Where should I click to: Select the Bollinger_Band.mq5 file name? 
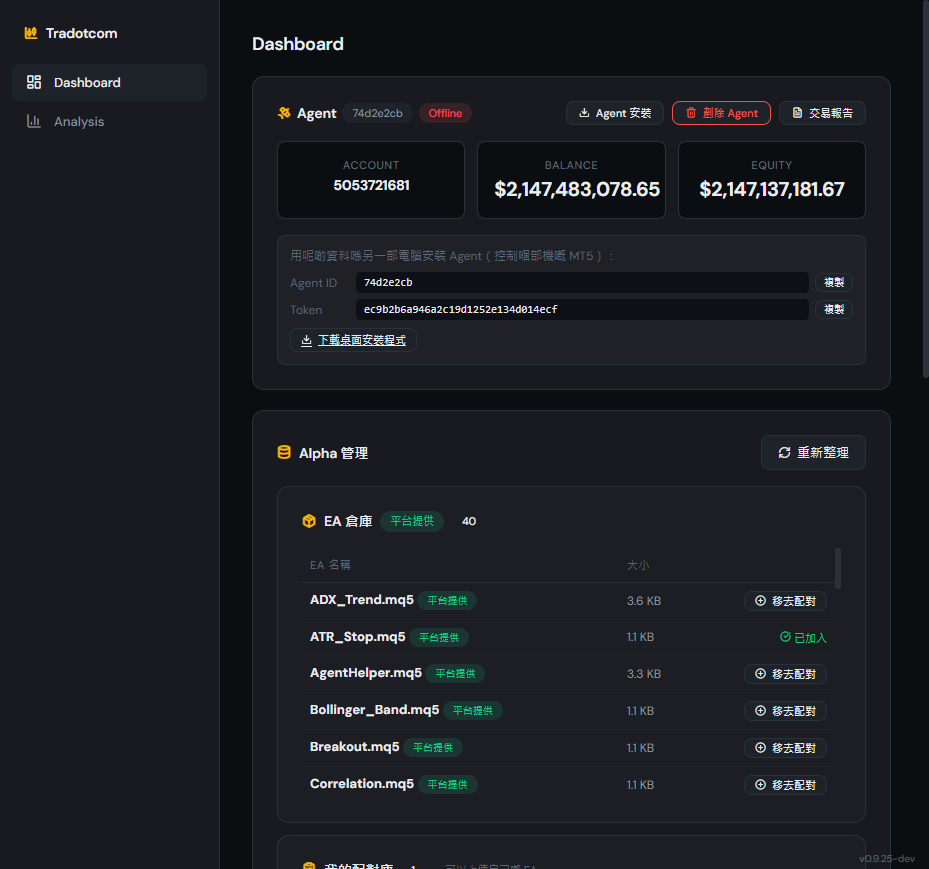click(374, 710)
